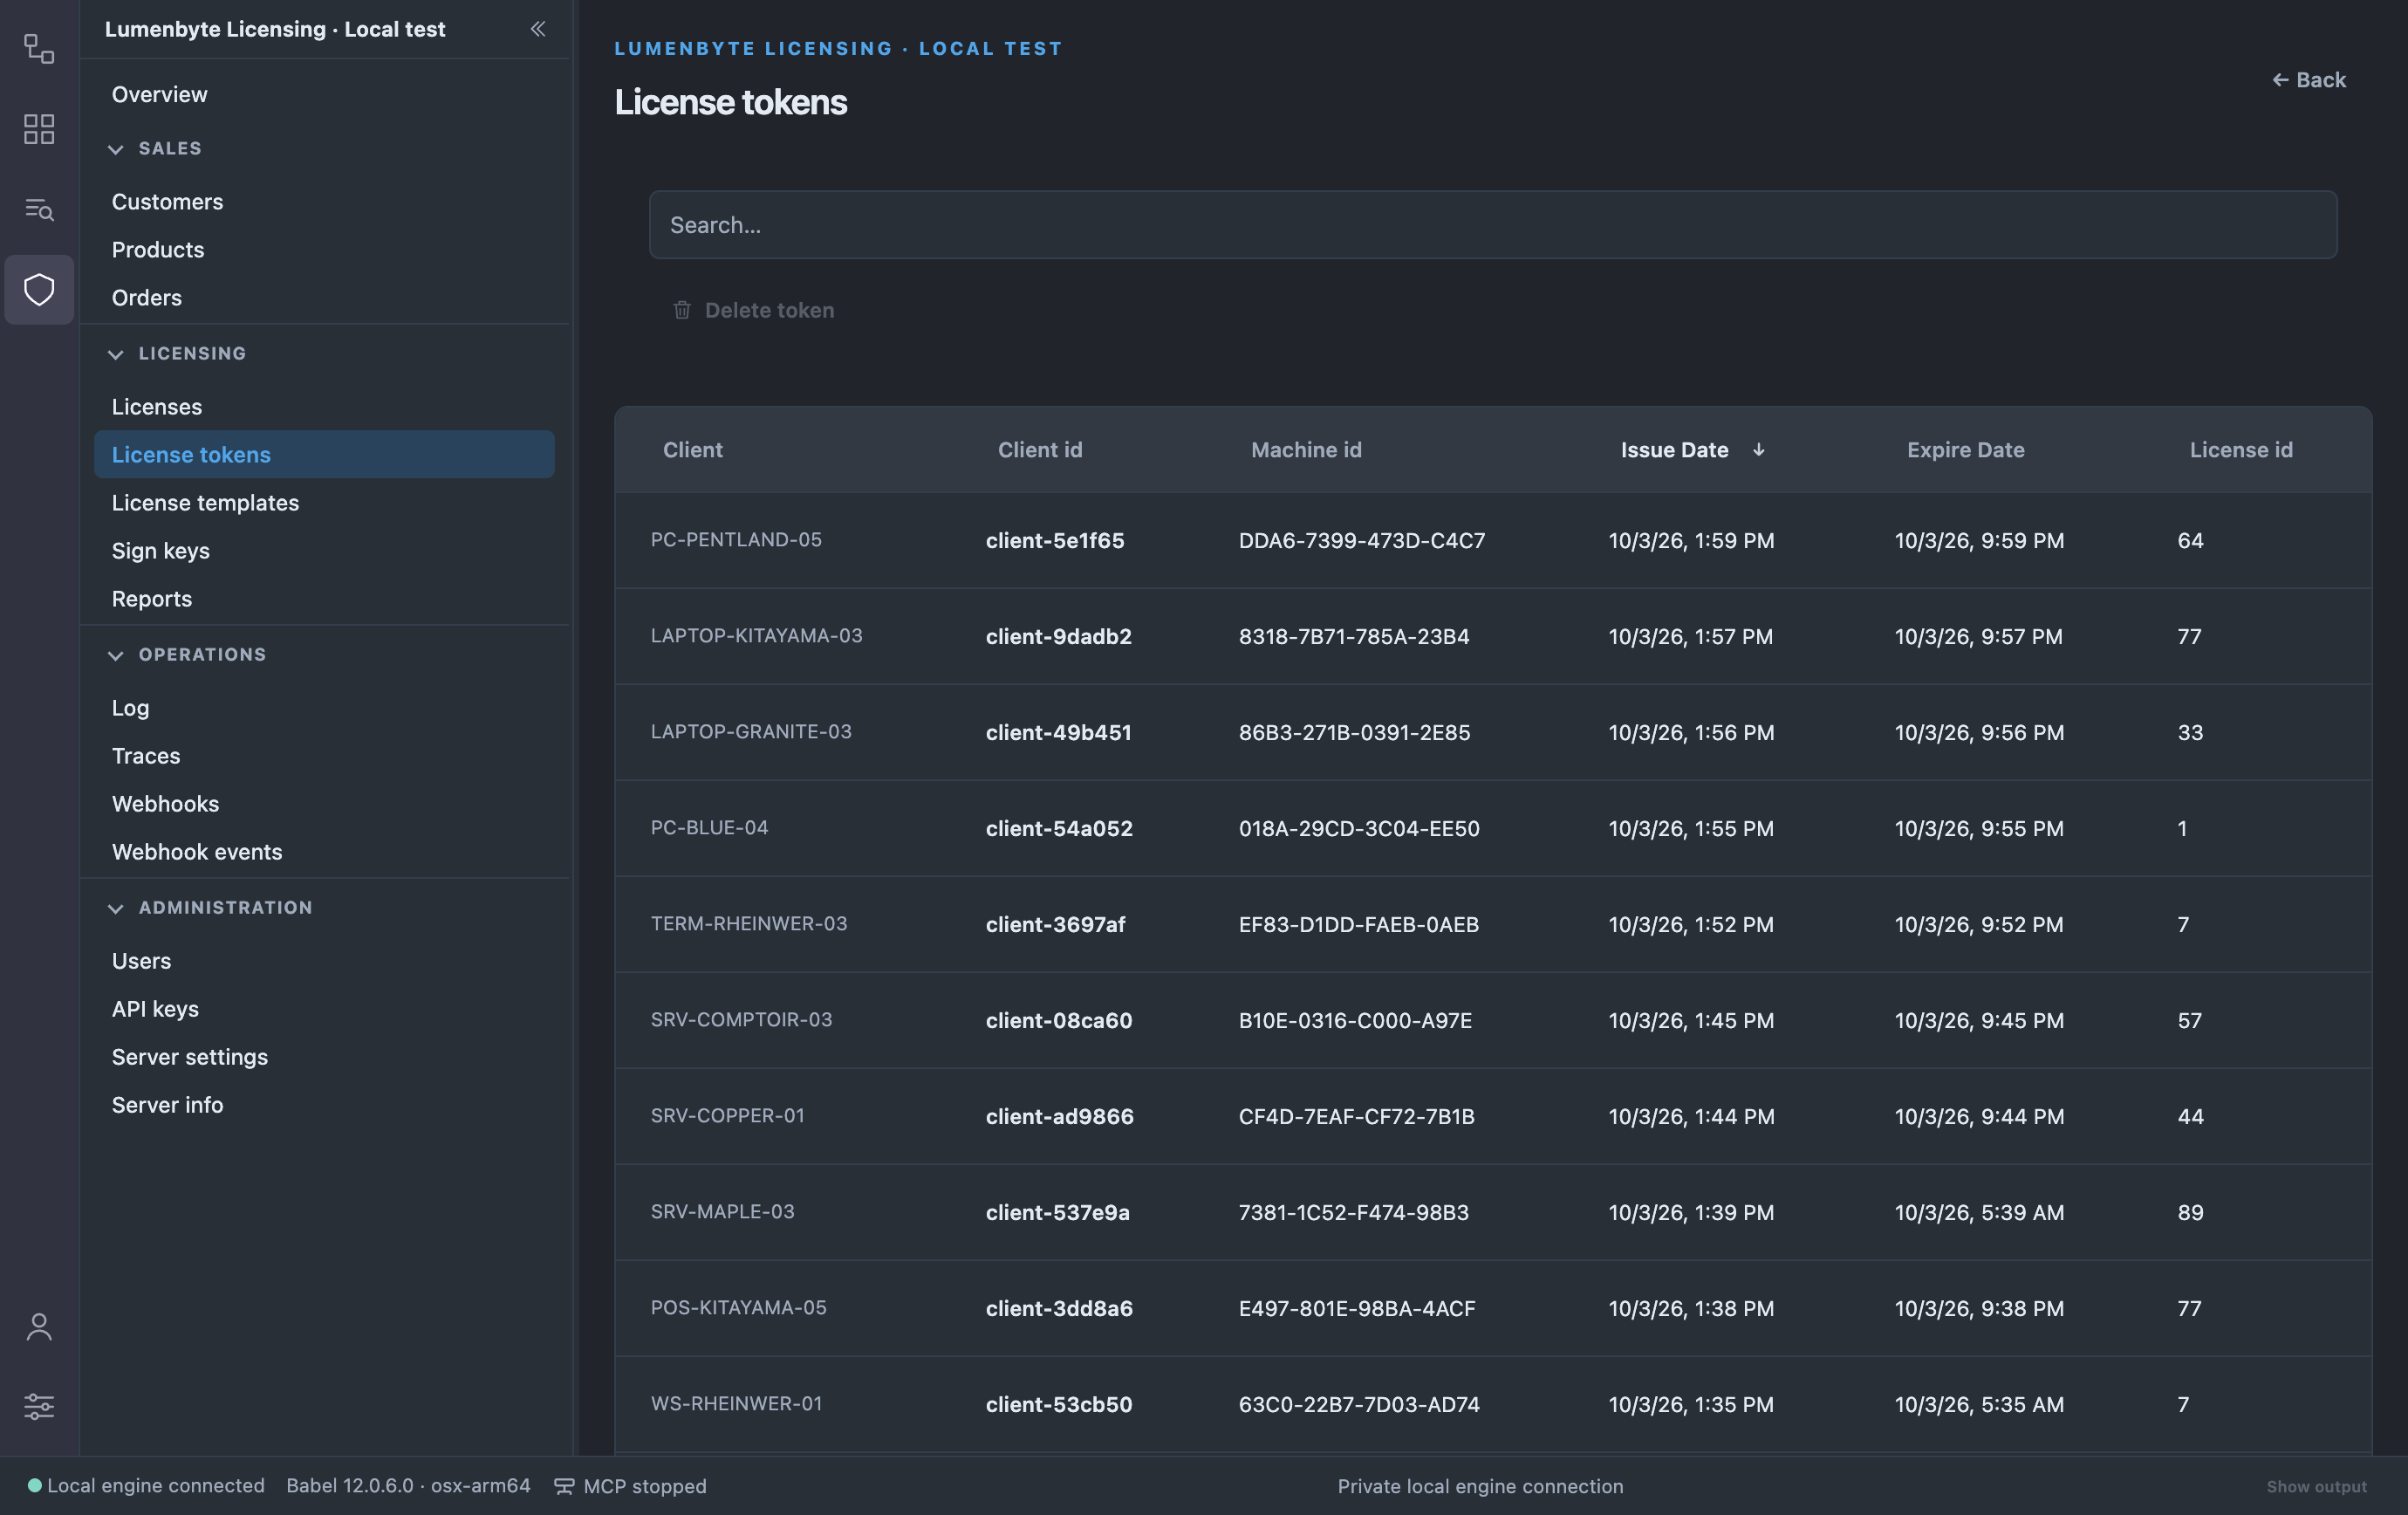Click the sort arrow next to Issue Date
The height and width of the screenshot is (1515, 2408).
[x=1758, y=450]
